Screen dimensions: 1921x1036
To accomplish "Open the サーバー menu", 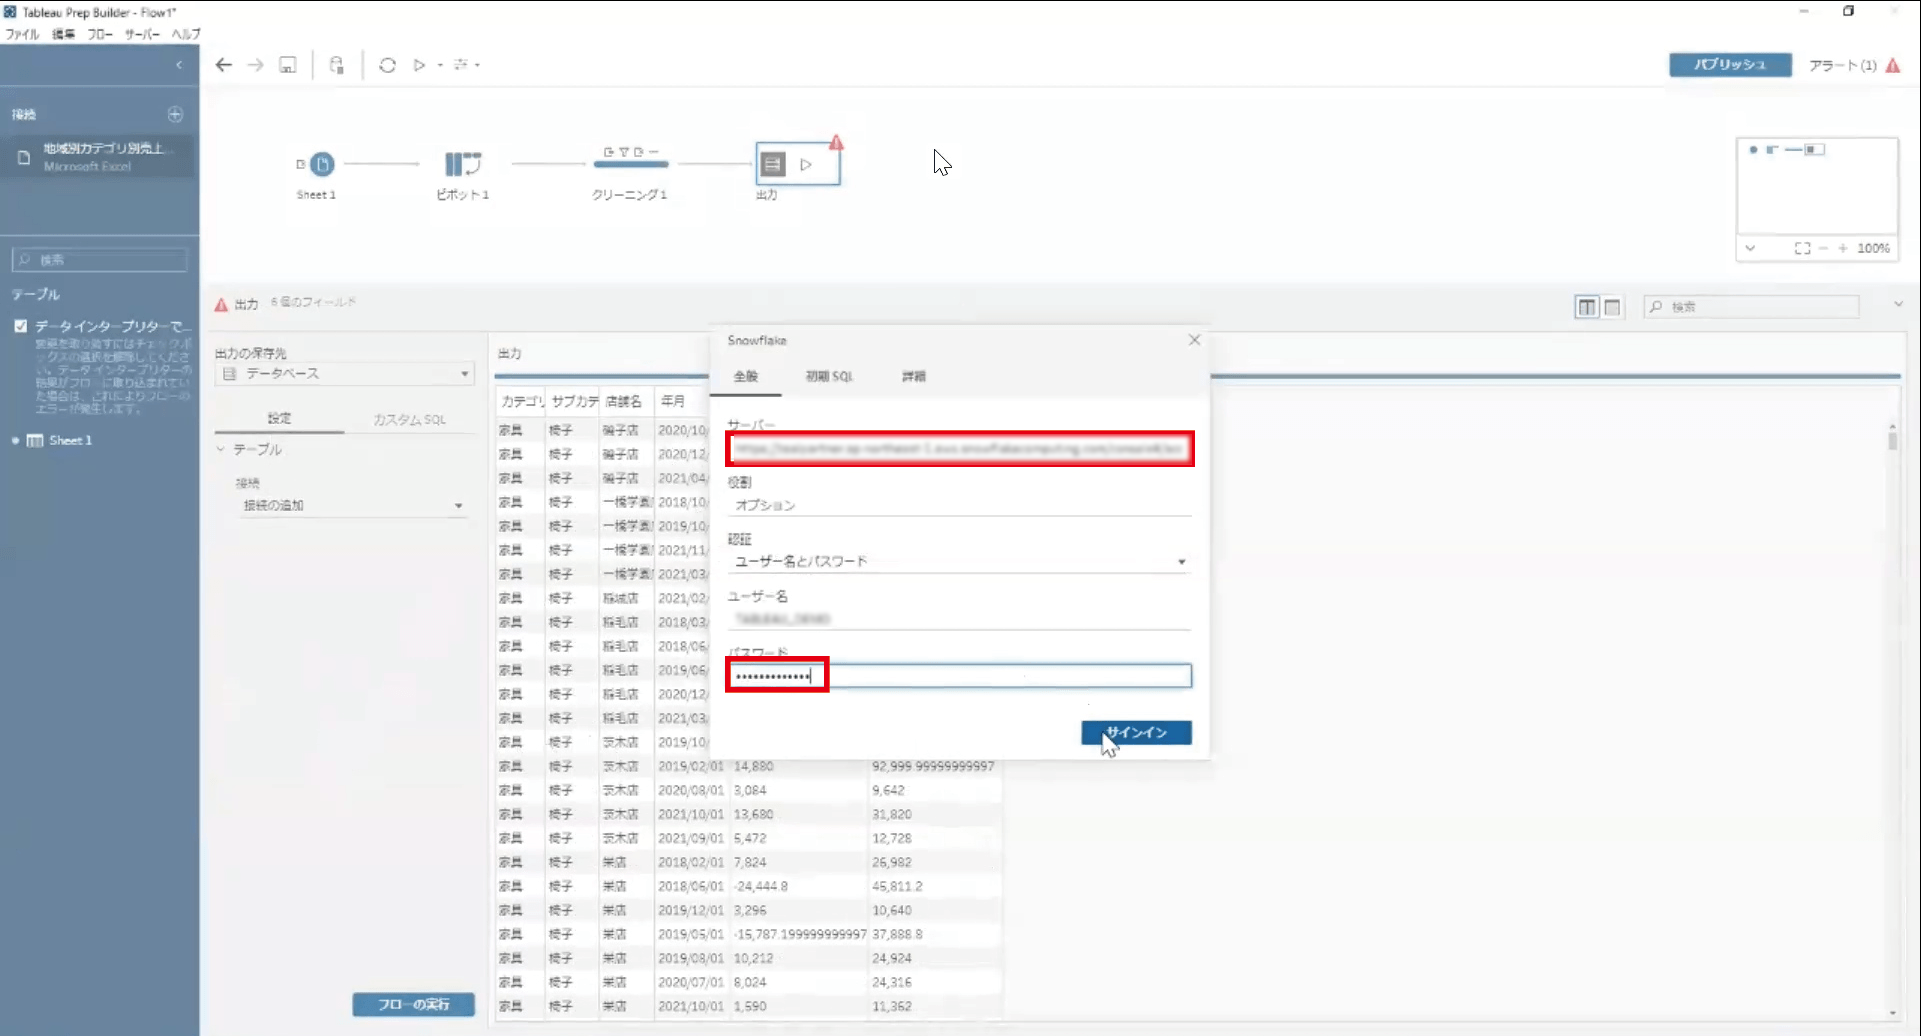I will click(142, 34).
